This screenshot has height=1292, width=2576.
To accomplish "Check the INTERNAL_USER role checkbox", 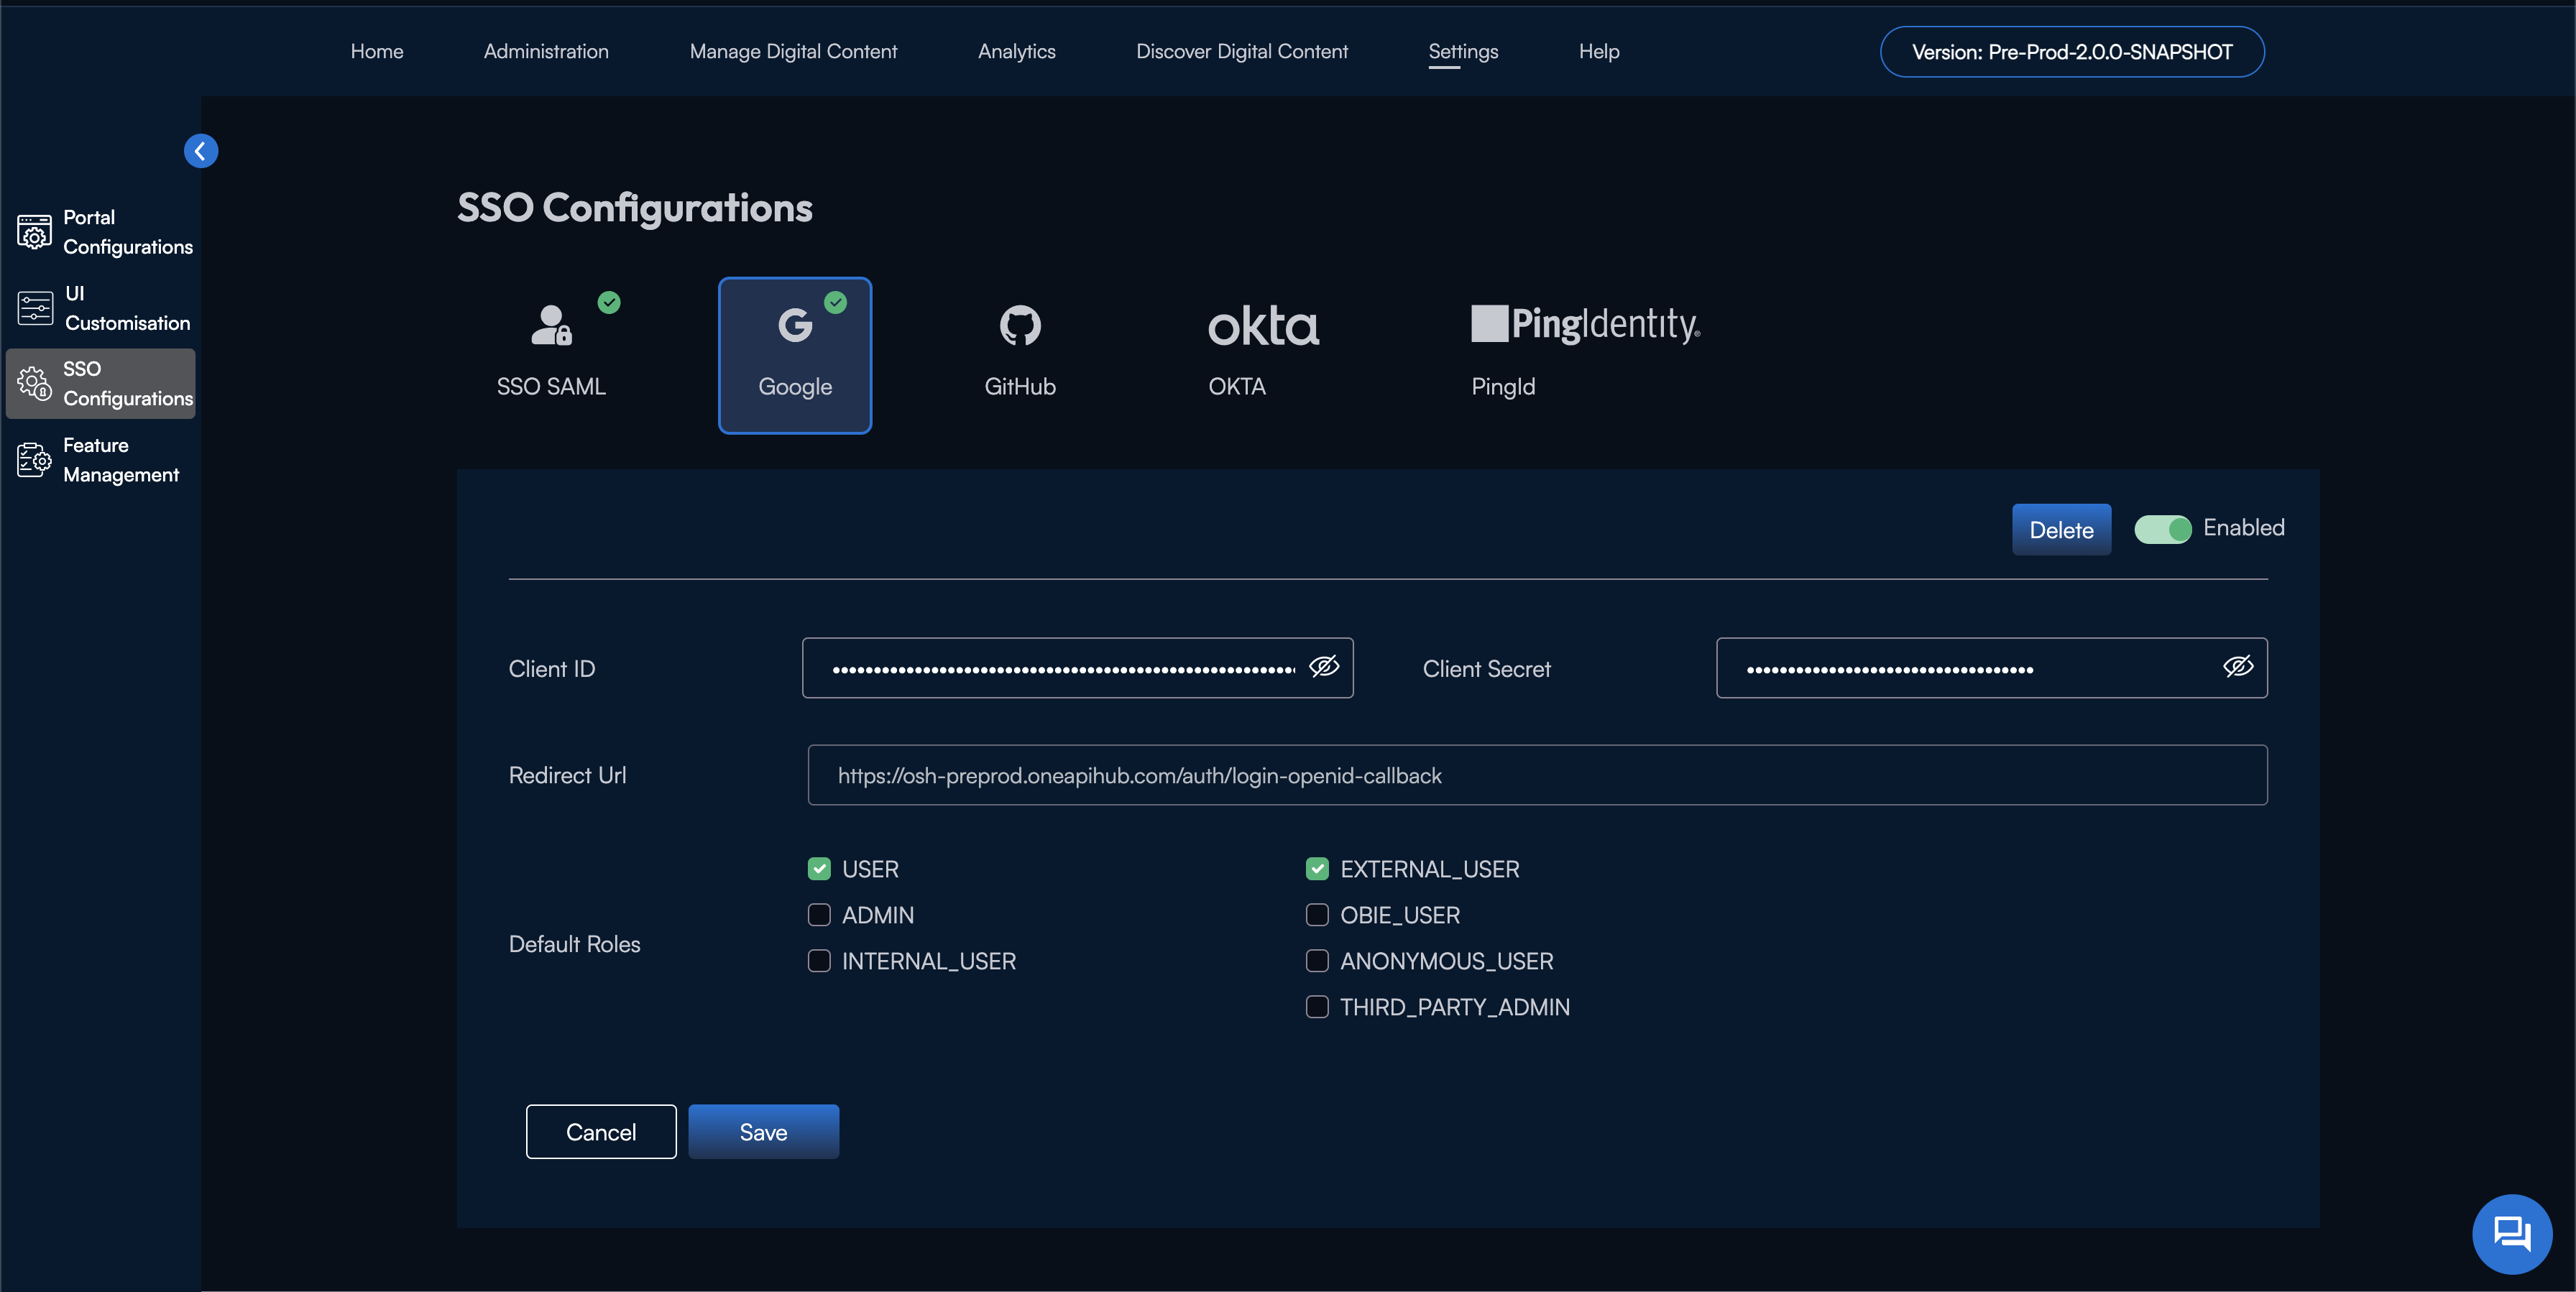I will coord(819,961).
